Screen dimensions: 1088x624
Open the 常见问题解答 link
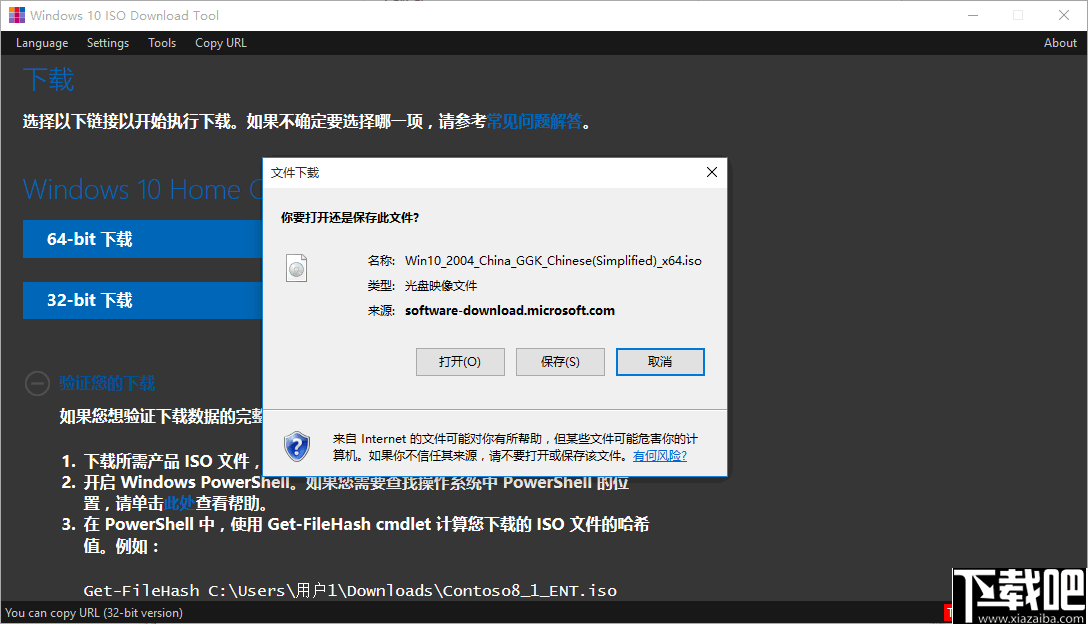534,121
